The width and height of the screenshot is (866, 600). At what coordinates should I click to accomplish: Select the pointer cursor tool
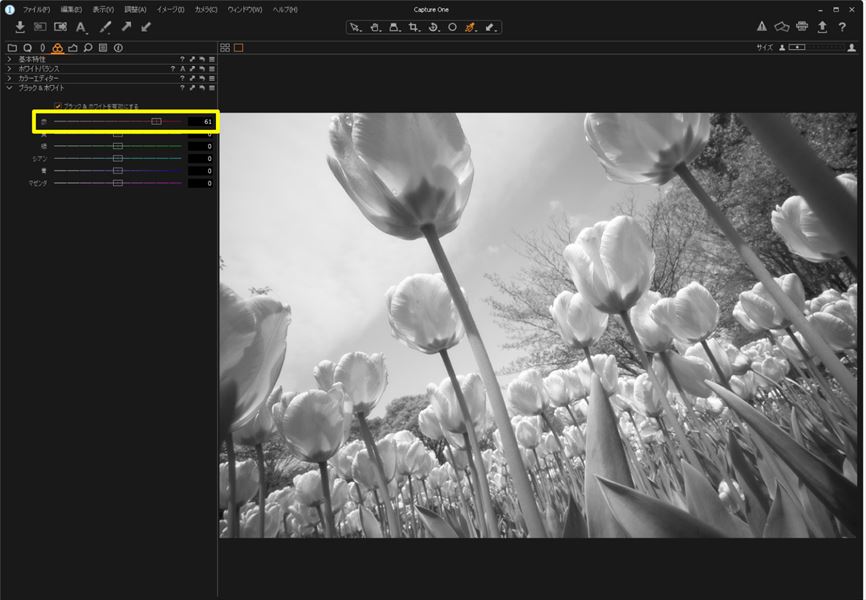click(x=356, y=27)
